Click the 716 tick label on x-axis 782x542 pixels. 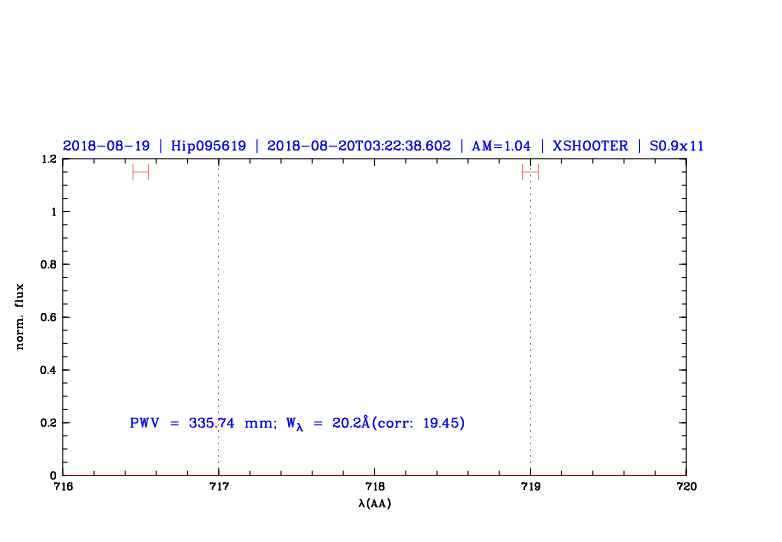coord(62,487)
